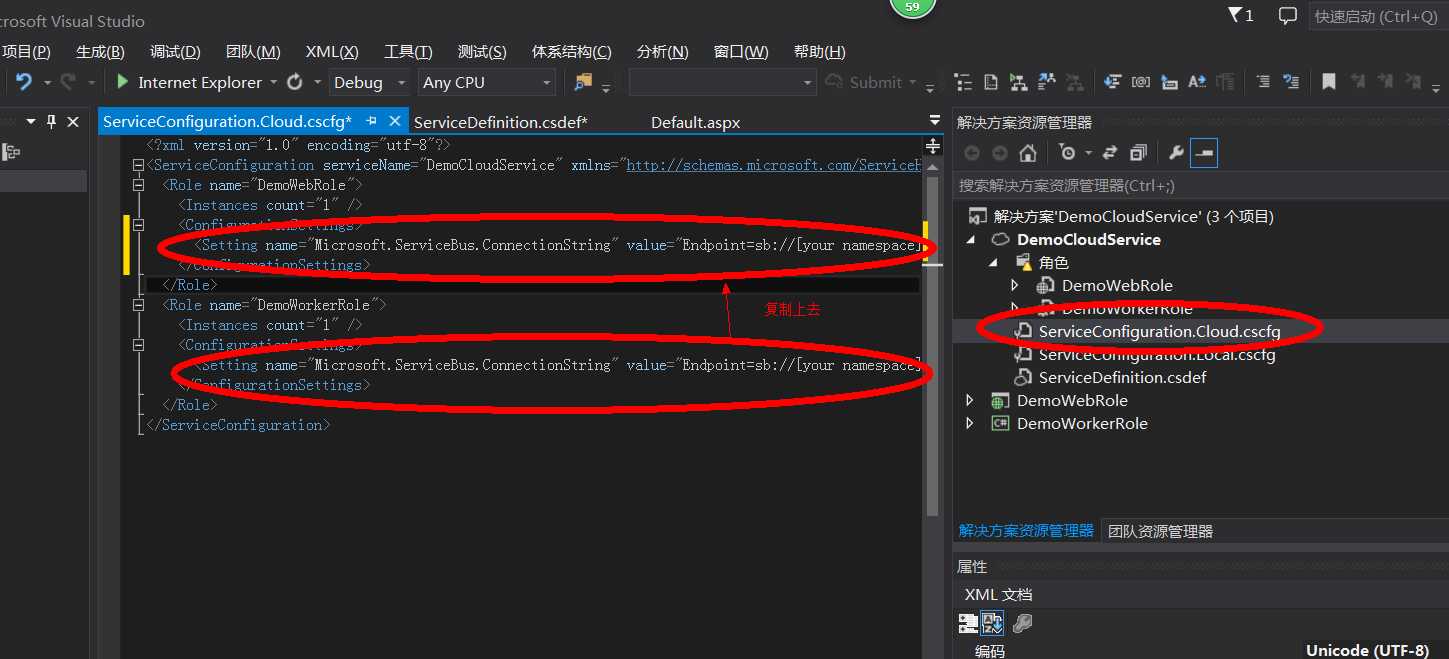
Task: Click the Solution Explorer search field
Action: pos(1200,185)
